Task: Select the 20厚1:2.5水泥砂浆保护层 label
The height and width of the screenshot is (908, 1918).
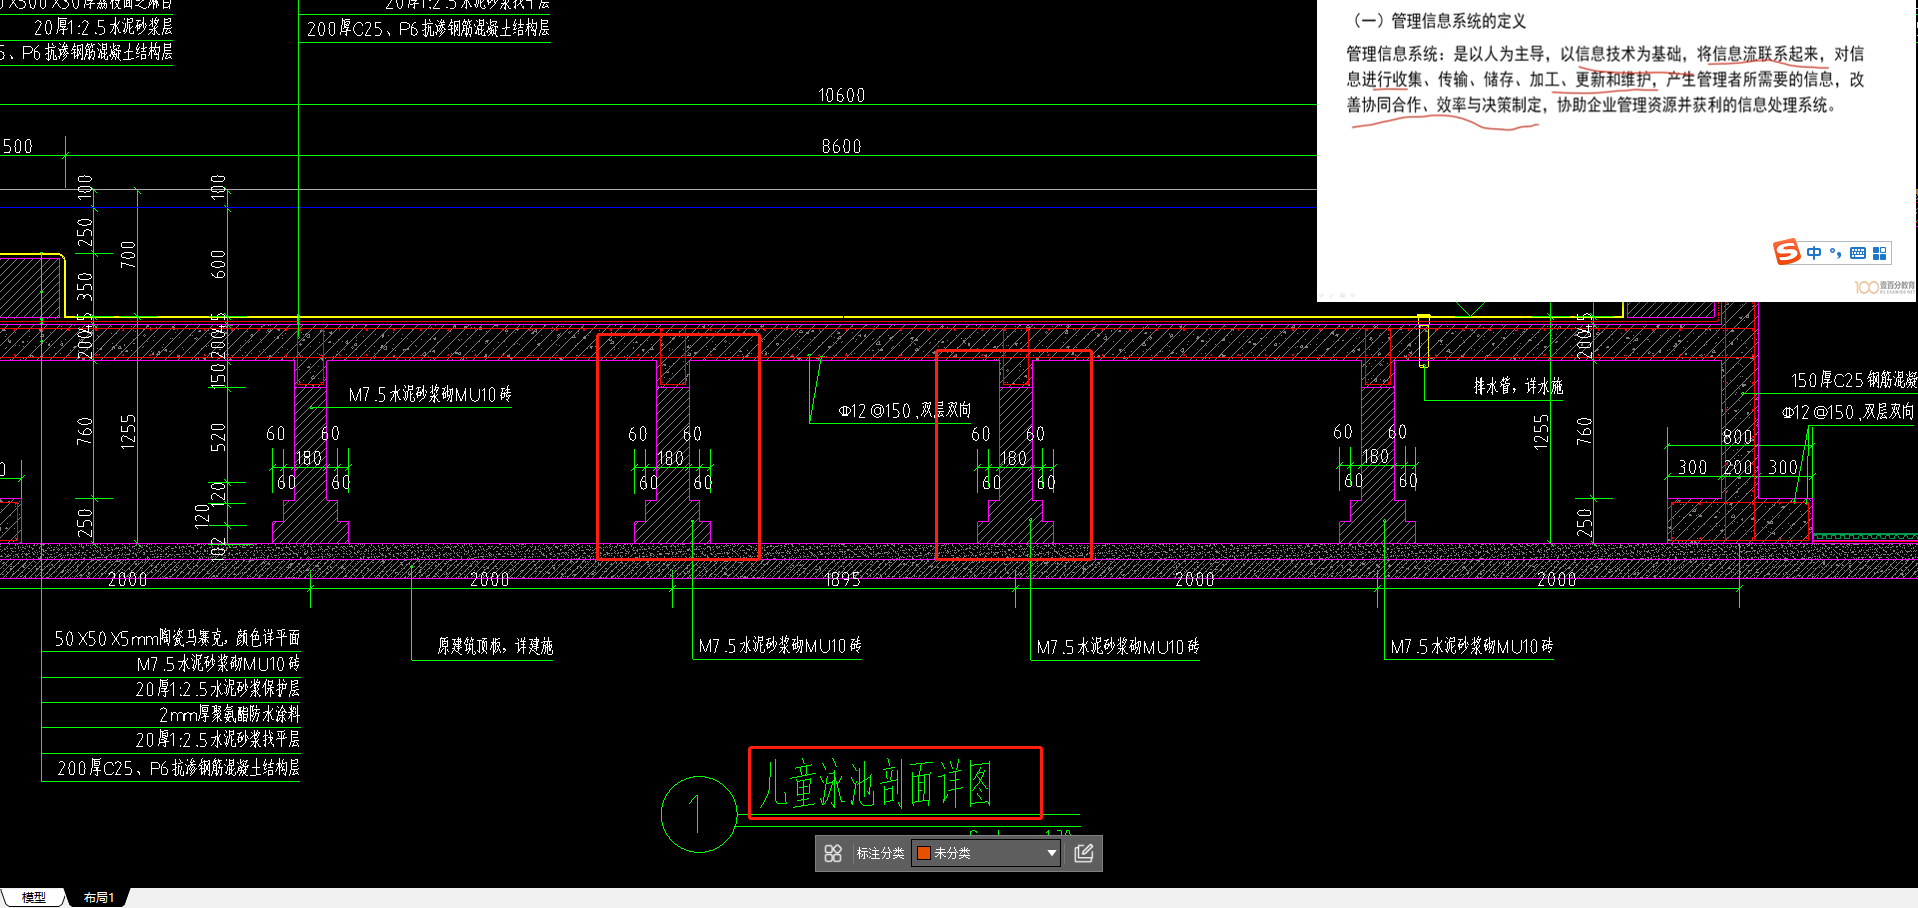Action: tap(217, 688)
